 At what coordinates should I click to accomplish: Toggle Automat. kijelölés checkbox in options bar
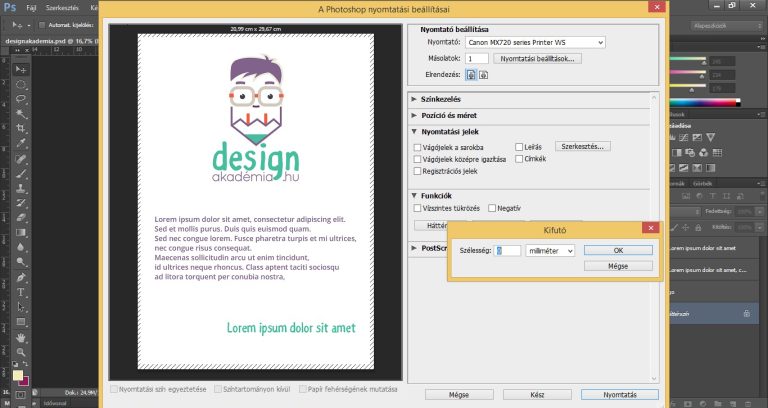click(42, 25)
